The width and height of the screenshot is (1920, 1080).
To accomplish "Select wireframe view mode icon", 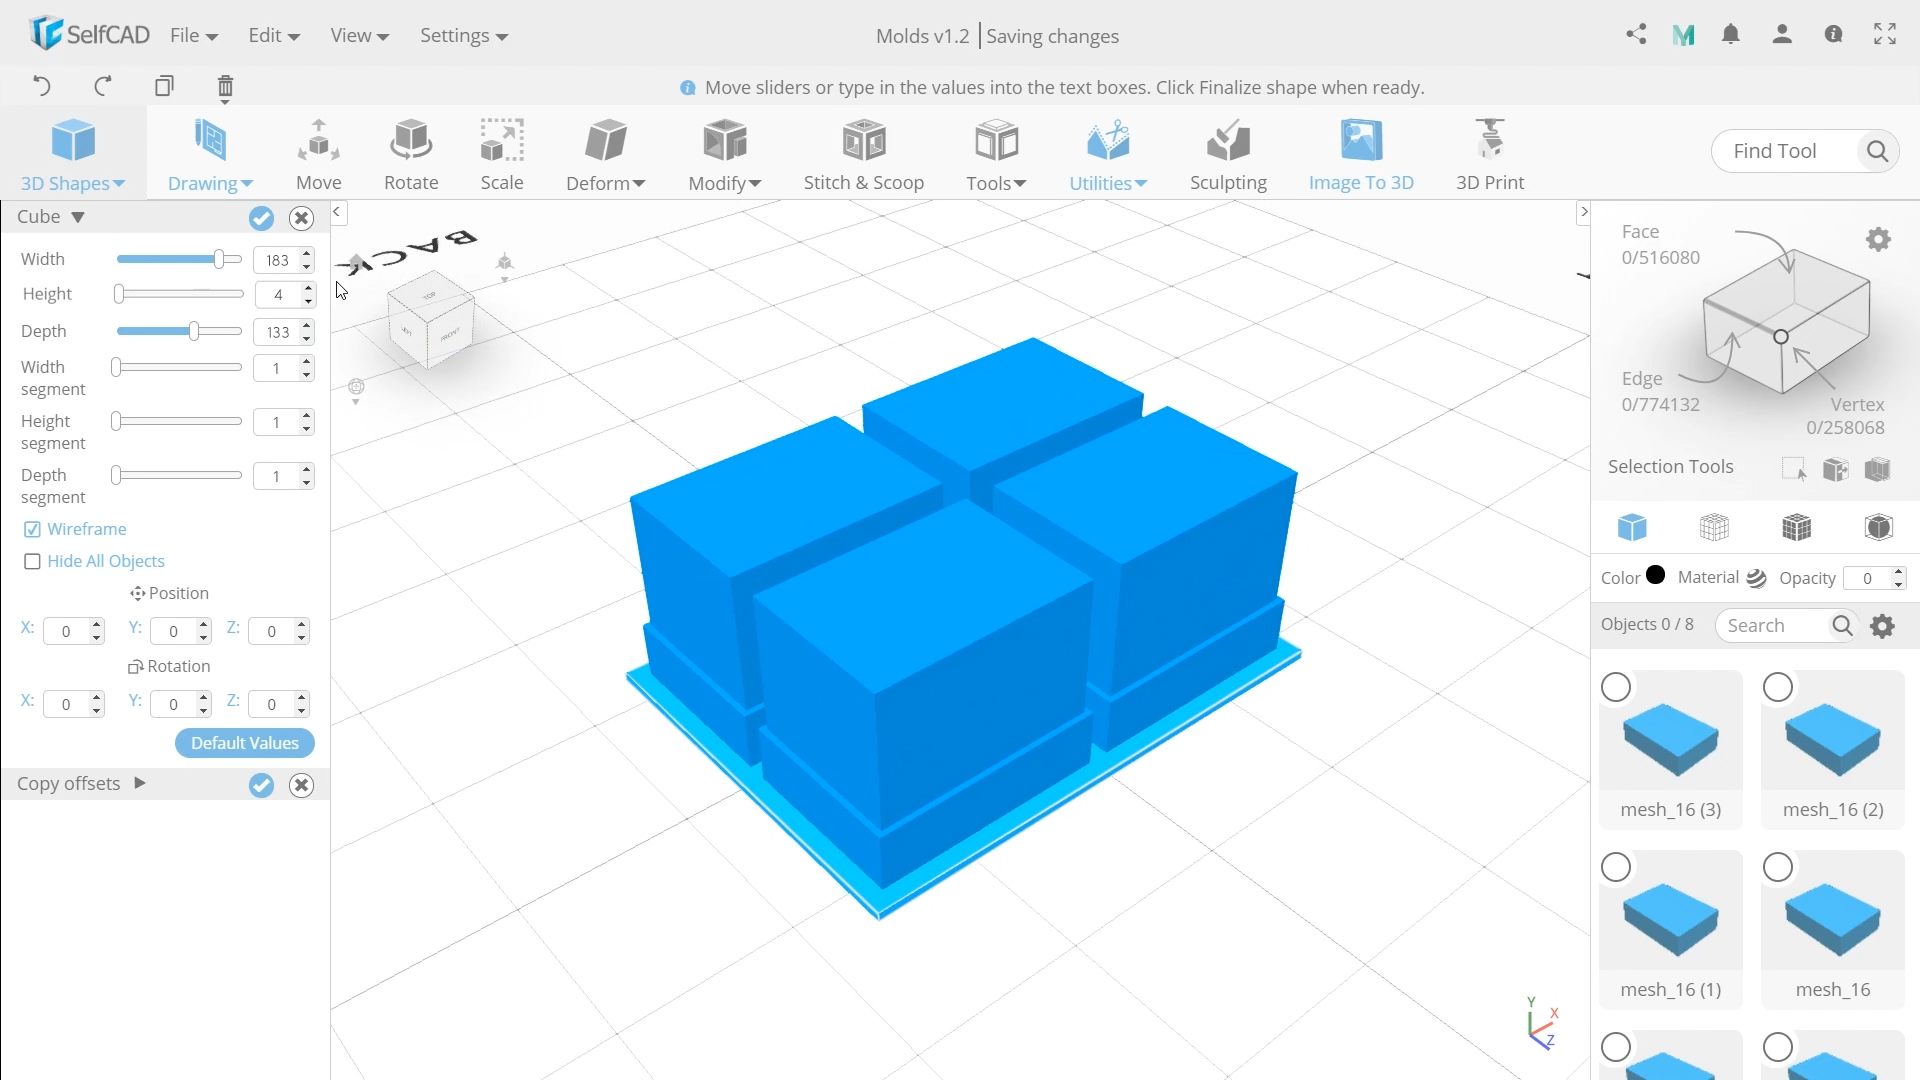I will click(1714, 527).
